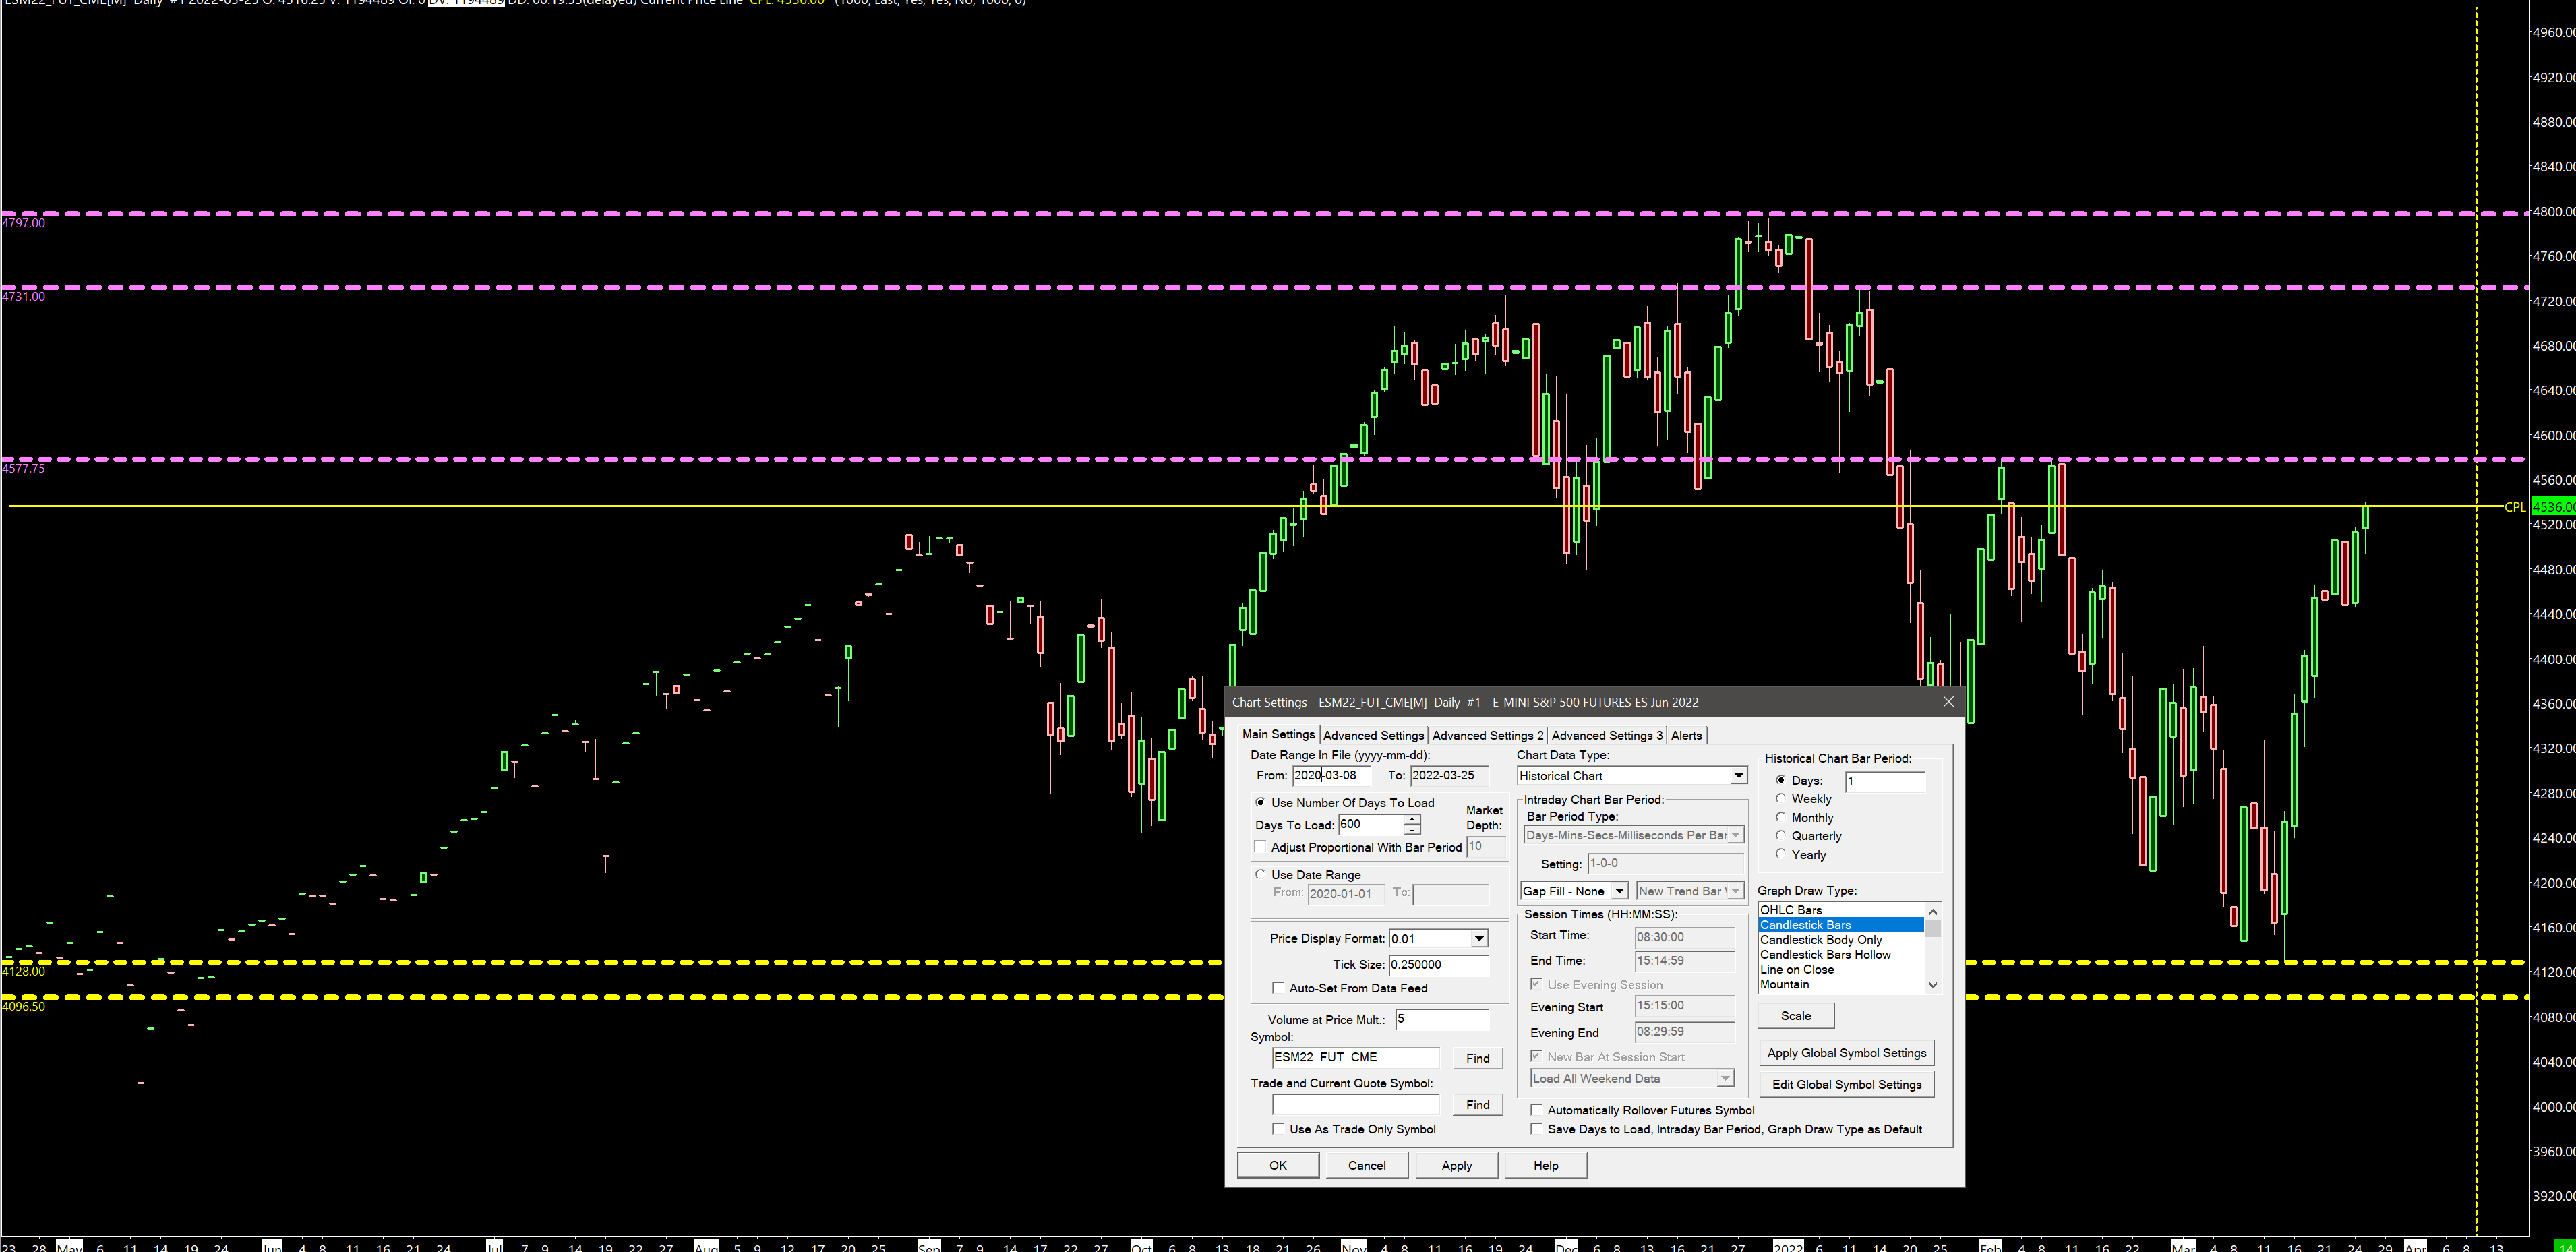Close the Chart Settings dialog

click(x=1947, y=702)
